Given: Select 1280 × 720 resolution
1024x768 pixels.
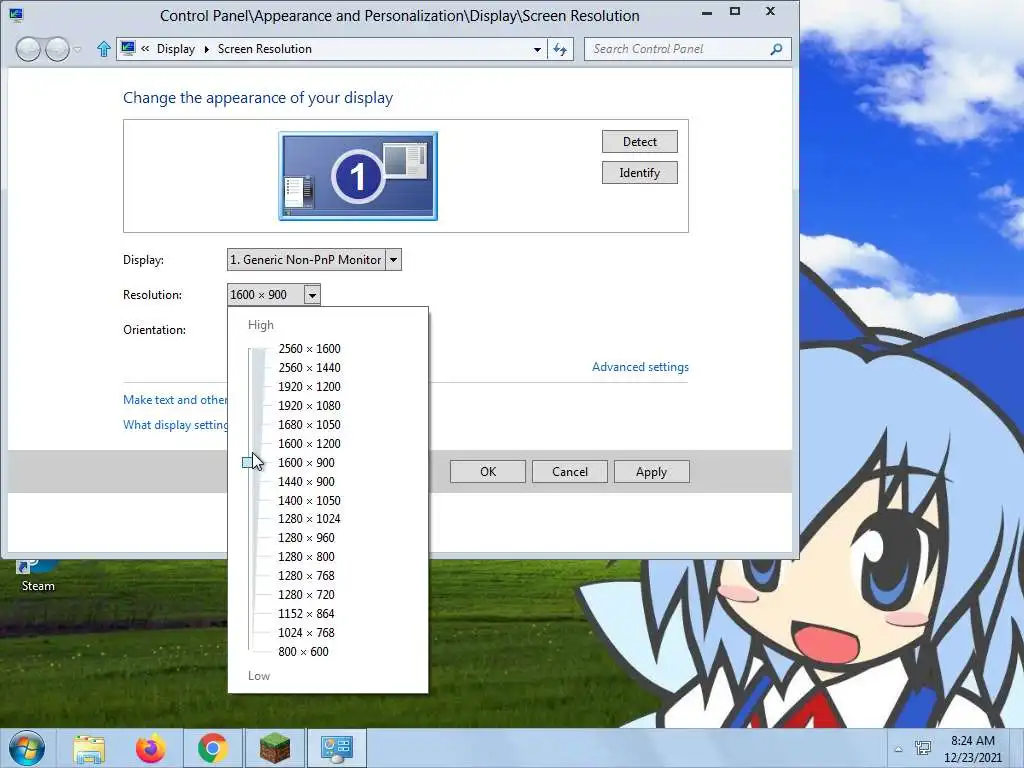Looking at the screenshot, I should (306, 594).
